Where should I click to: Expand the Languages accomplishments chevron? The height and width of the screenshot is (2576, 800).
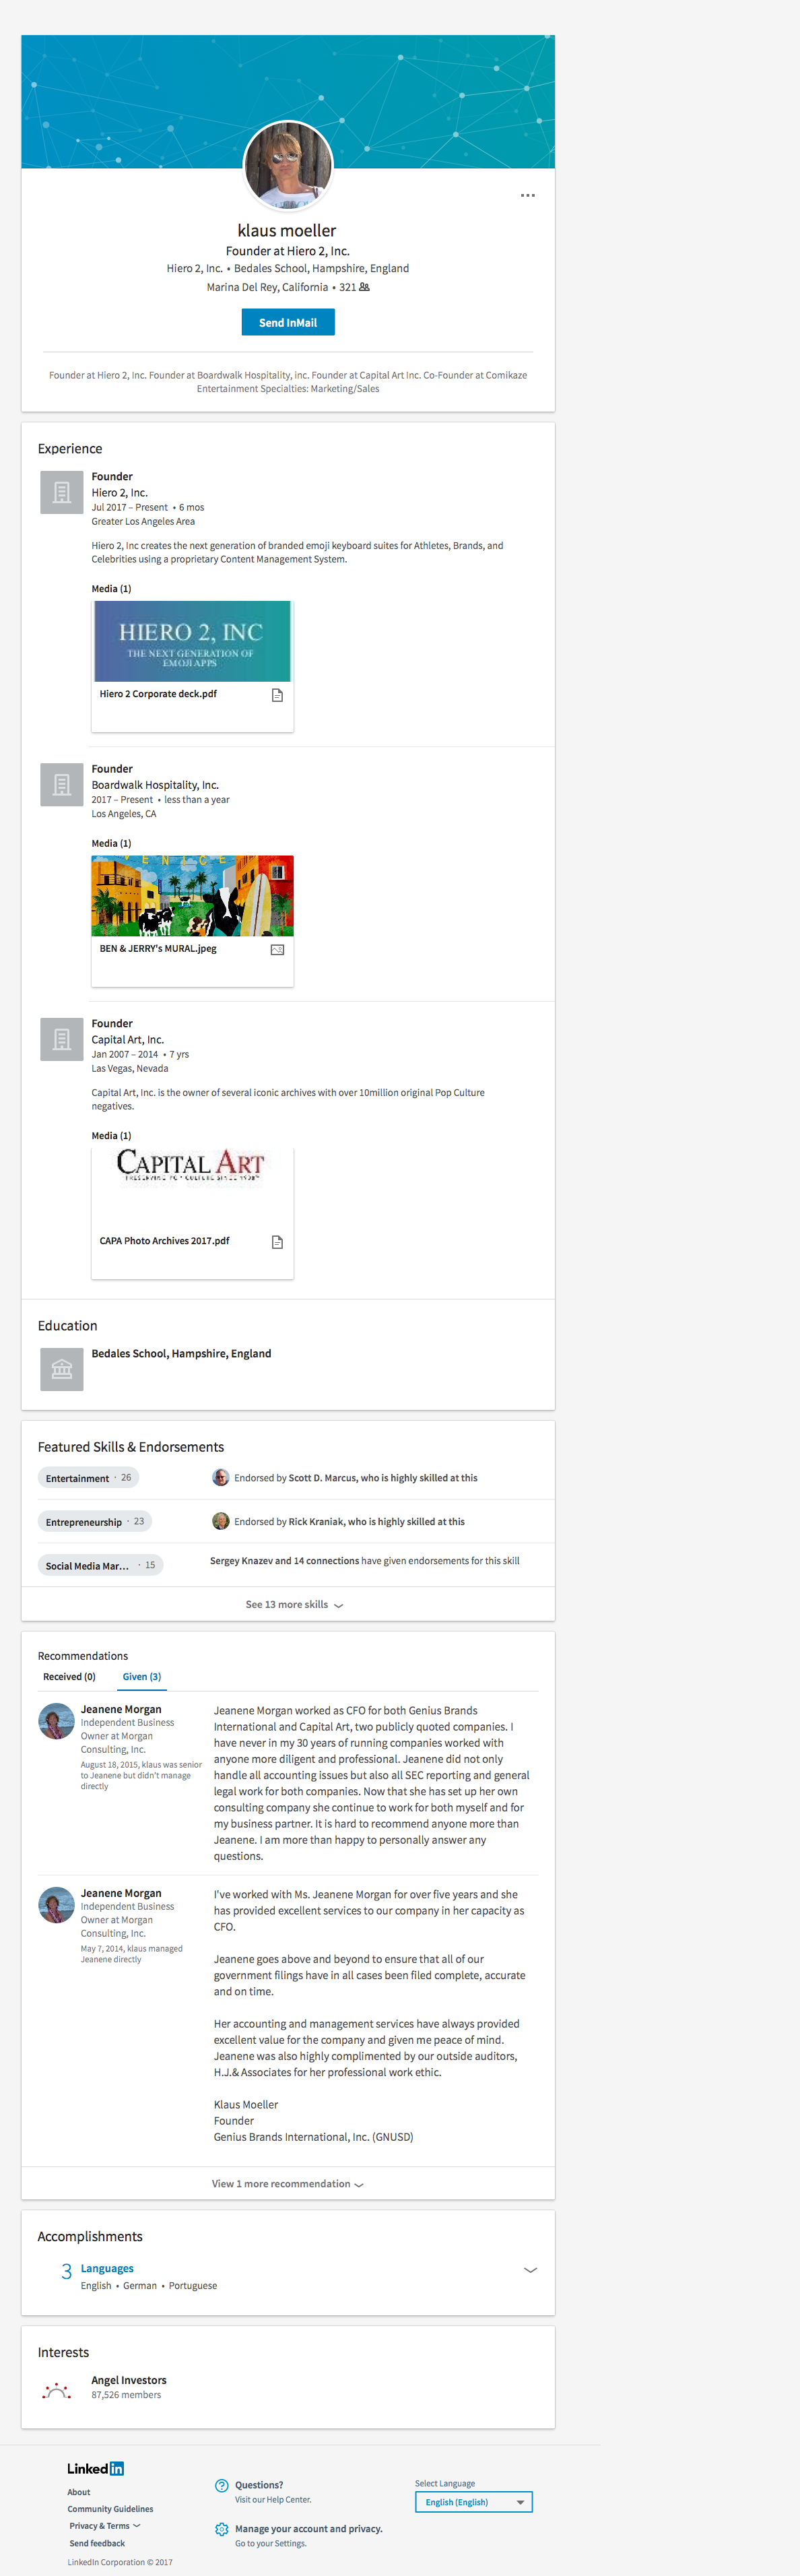click(530, 2269)
